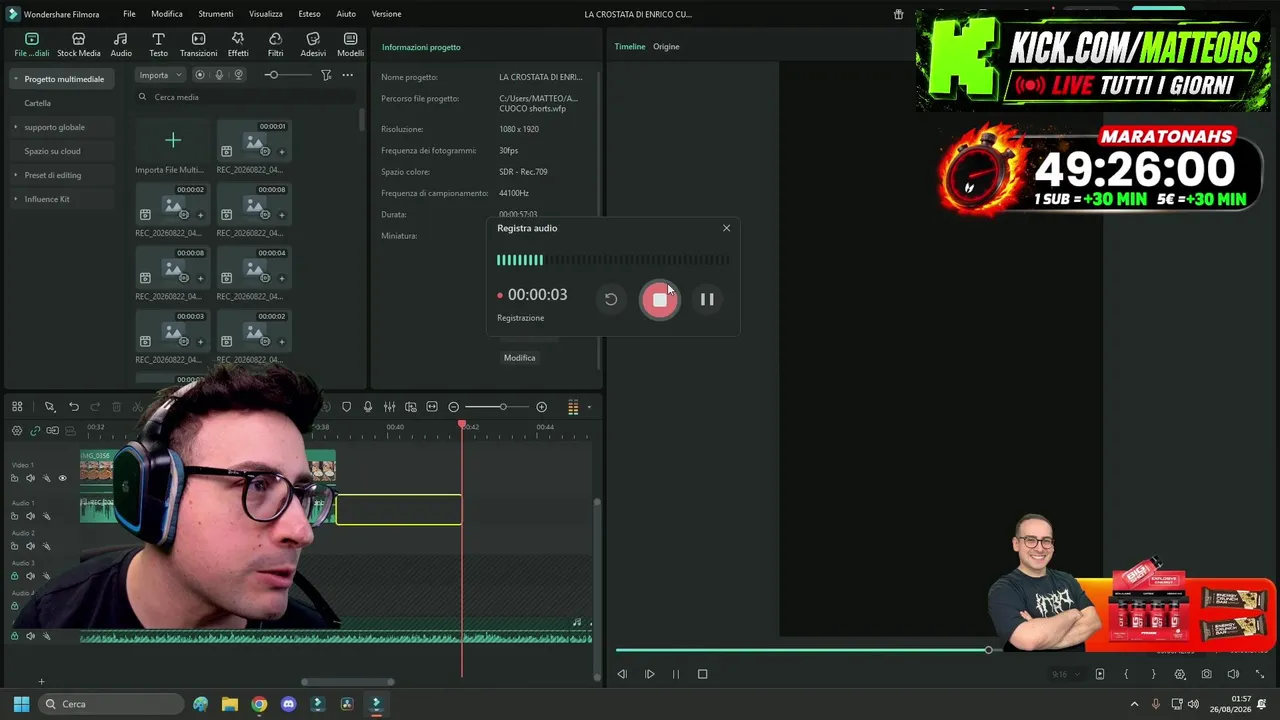Take a snapshot with the camera icon

[x=1207, y=674]
